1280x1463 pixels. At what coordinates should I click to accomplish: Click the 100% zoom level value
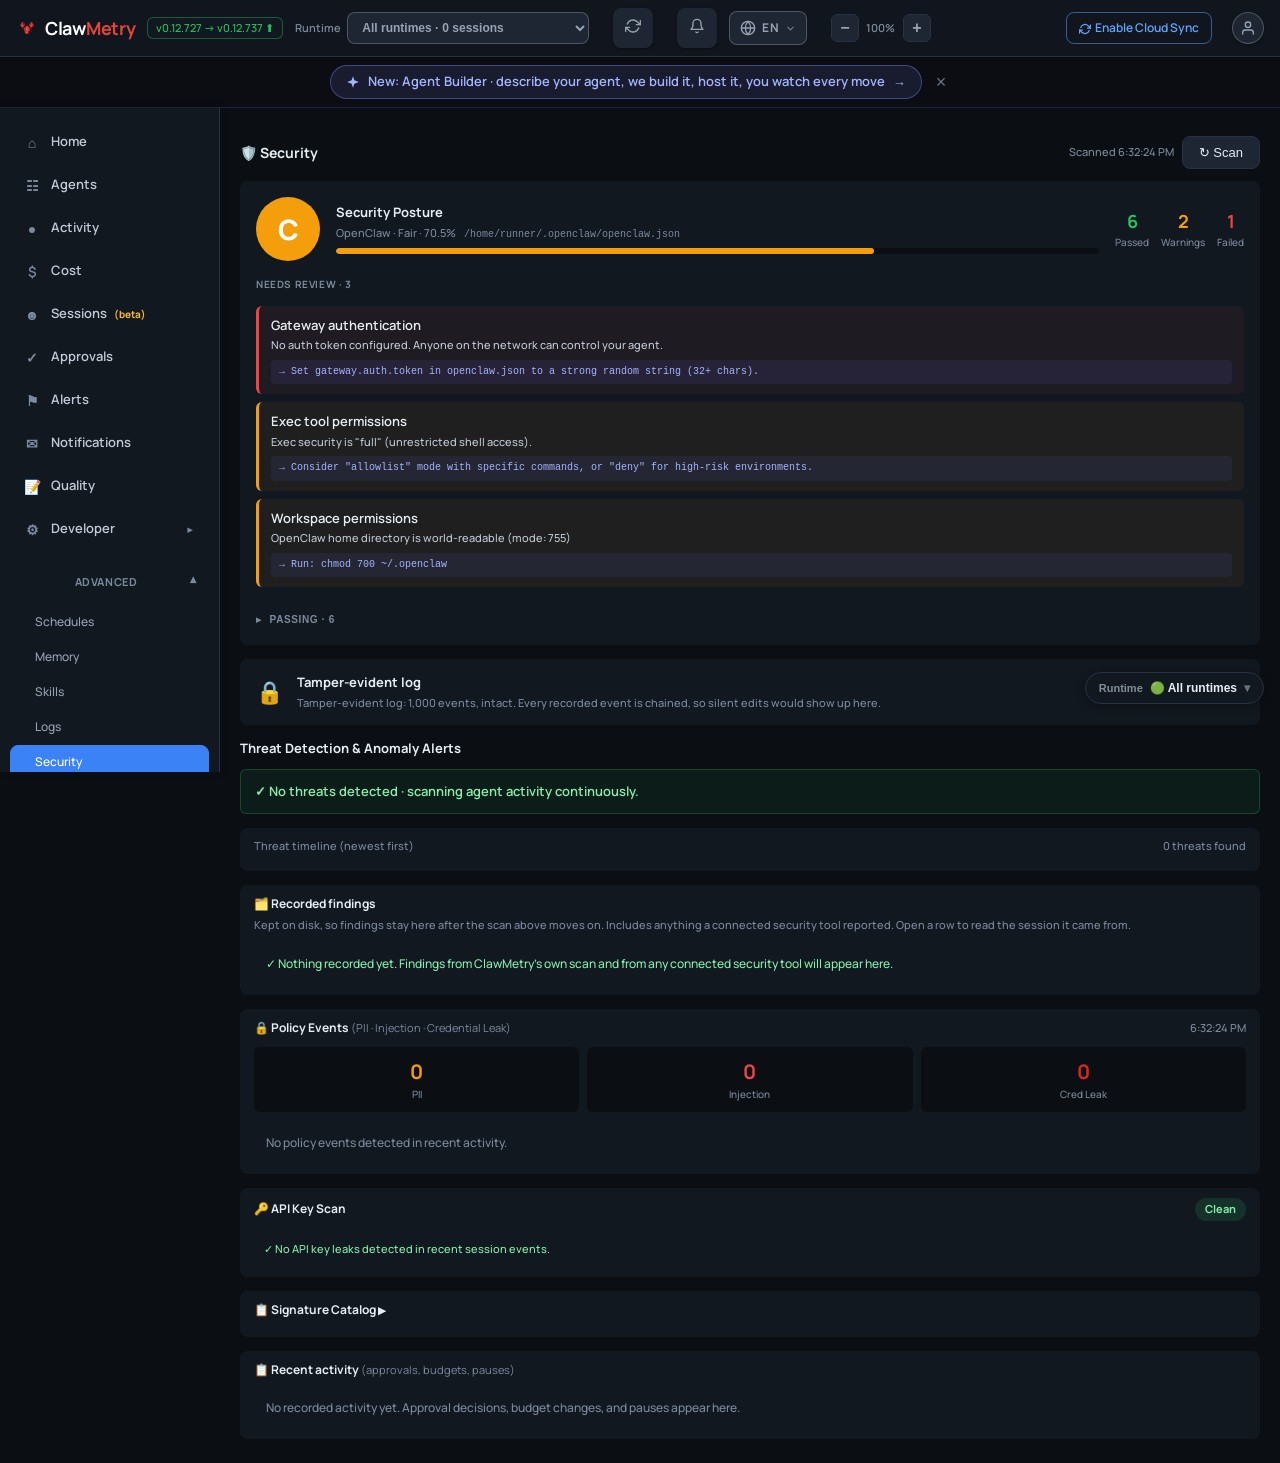pos(880,28)
